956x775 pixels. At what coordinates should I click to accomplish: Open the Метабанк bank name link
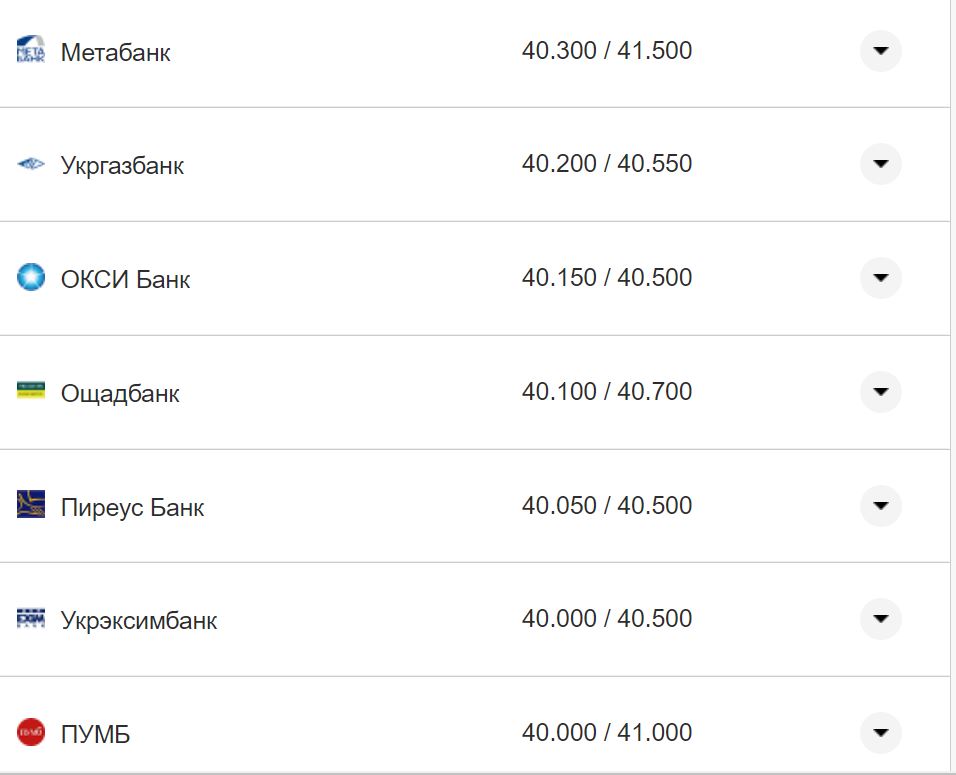[x=115, y=52]
